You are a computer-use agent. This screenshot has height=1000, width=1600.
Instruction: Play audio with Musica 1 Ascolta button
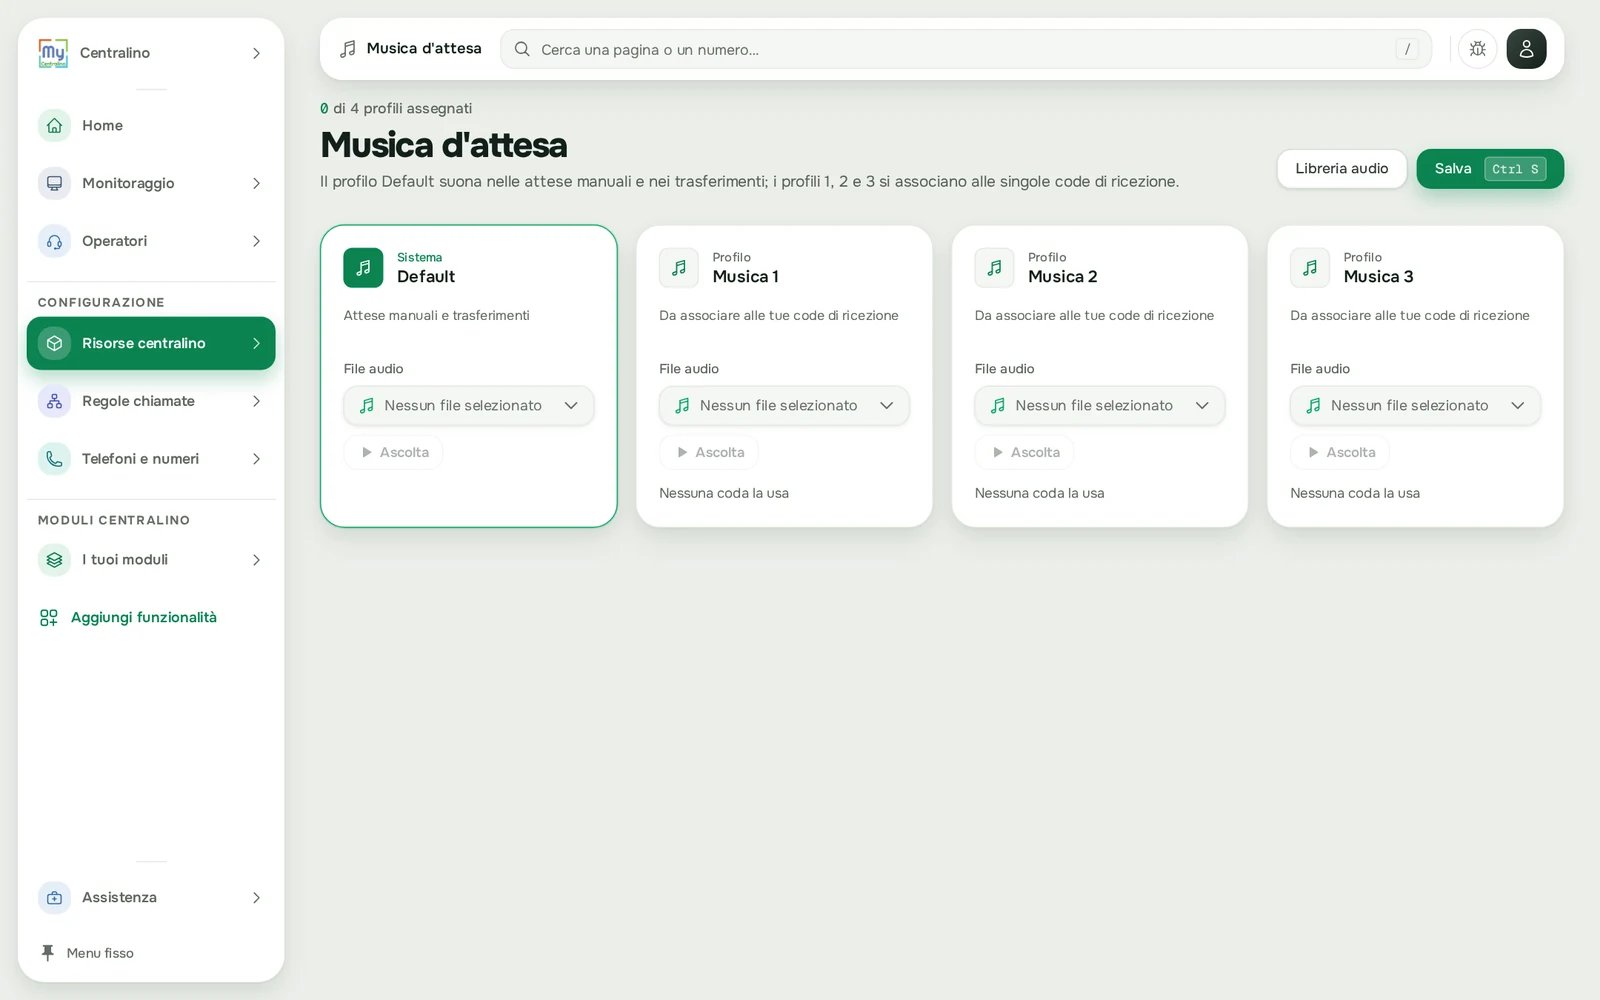pyautogui.click(x=709, y=452)
